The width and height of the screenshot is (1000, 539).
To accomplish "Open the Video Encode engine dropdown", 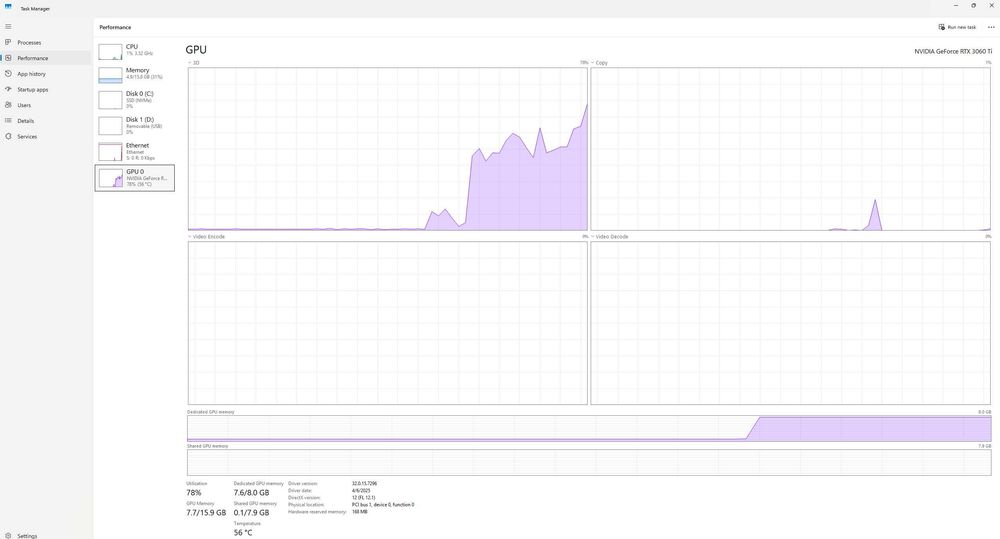I will [207, 237].
